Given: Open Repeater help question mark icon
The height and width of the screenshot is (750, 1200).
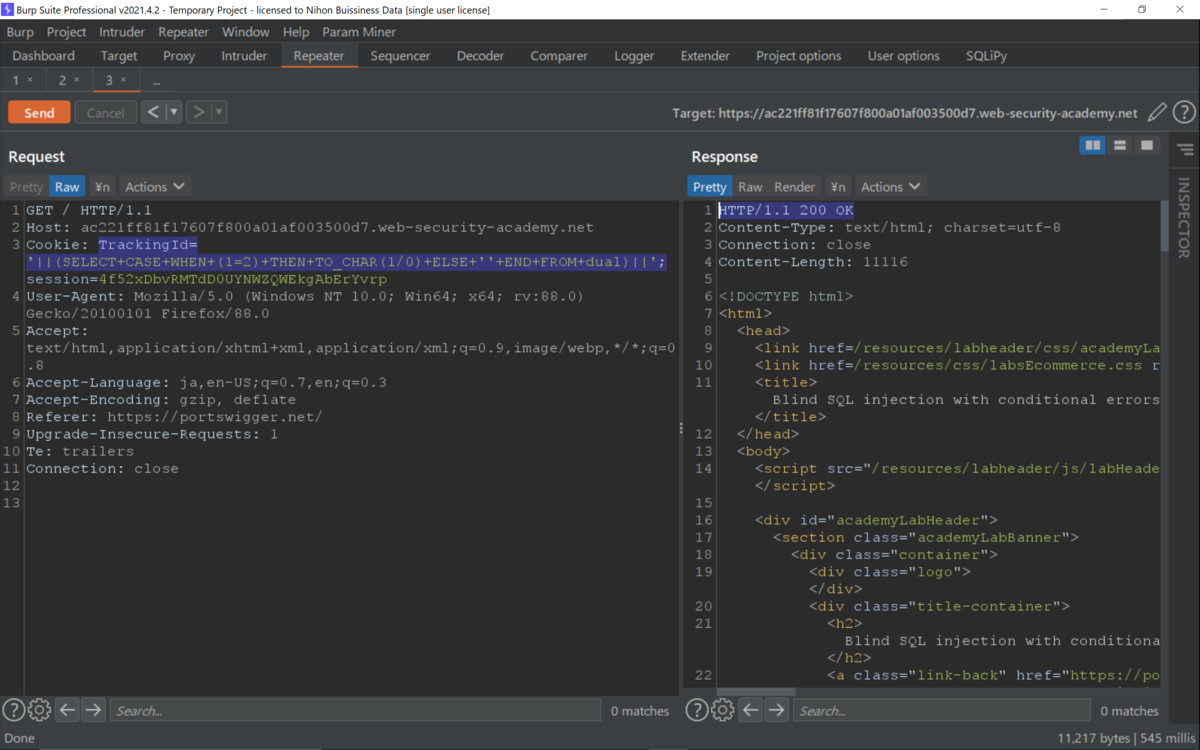Looking at the screenshot, I should (1184, 113).
